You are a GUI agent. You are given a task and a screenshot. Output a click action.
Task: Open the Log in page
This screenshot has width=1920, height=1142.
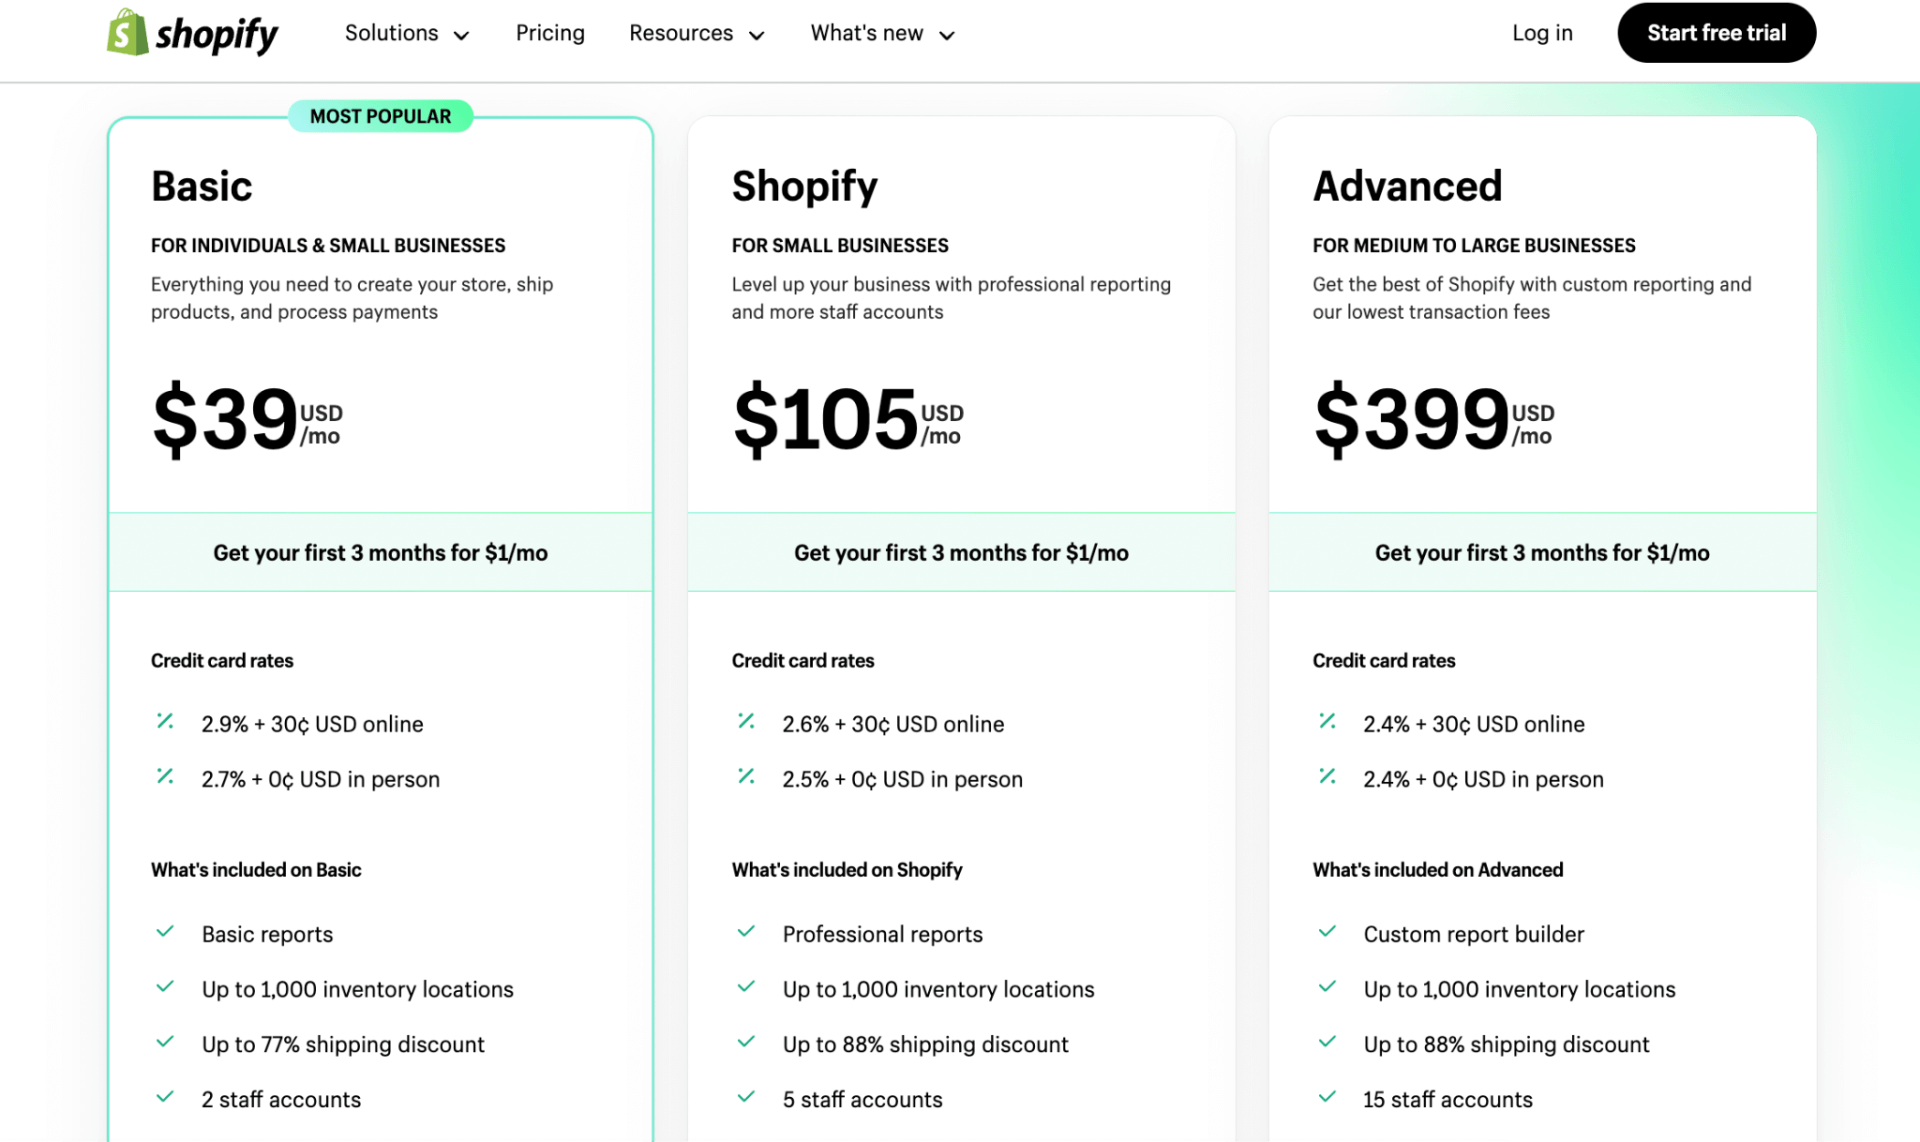click(1541, 33)
